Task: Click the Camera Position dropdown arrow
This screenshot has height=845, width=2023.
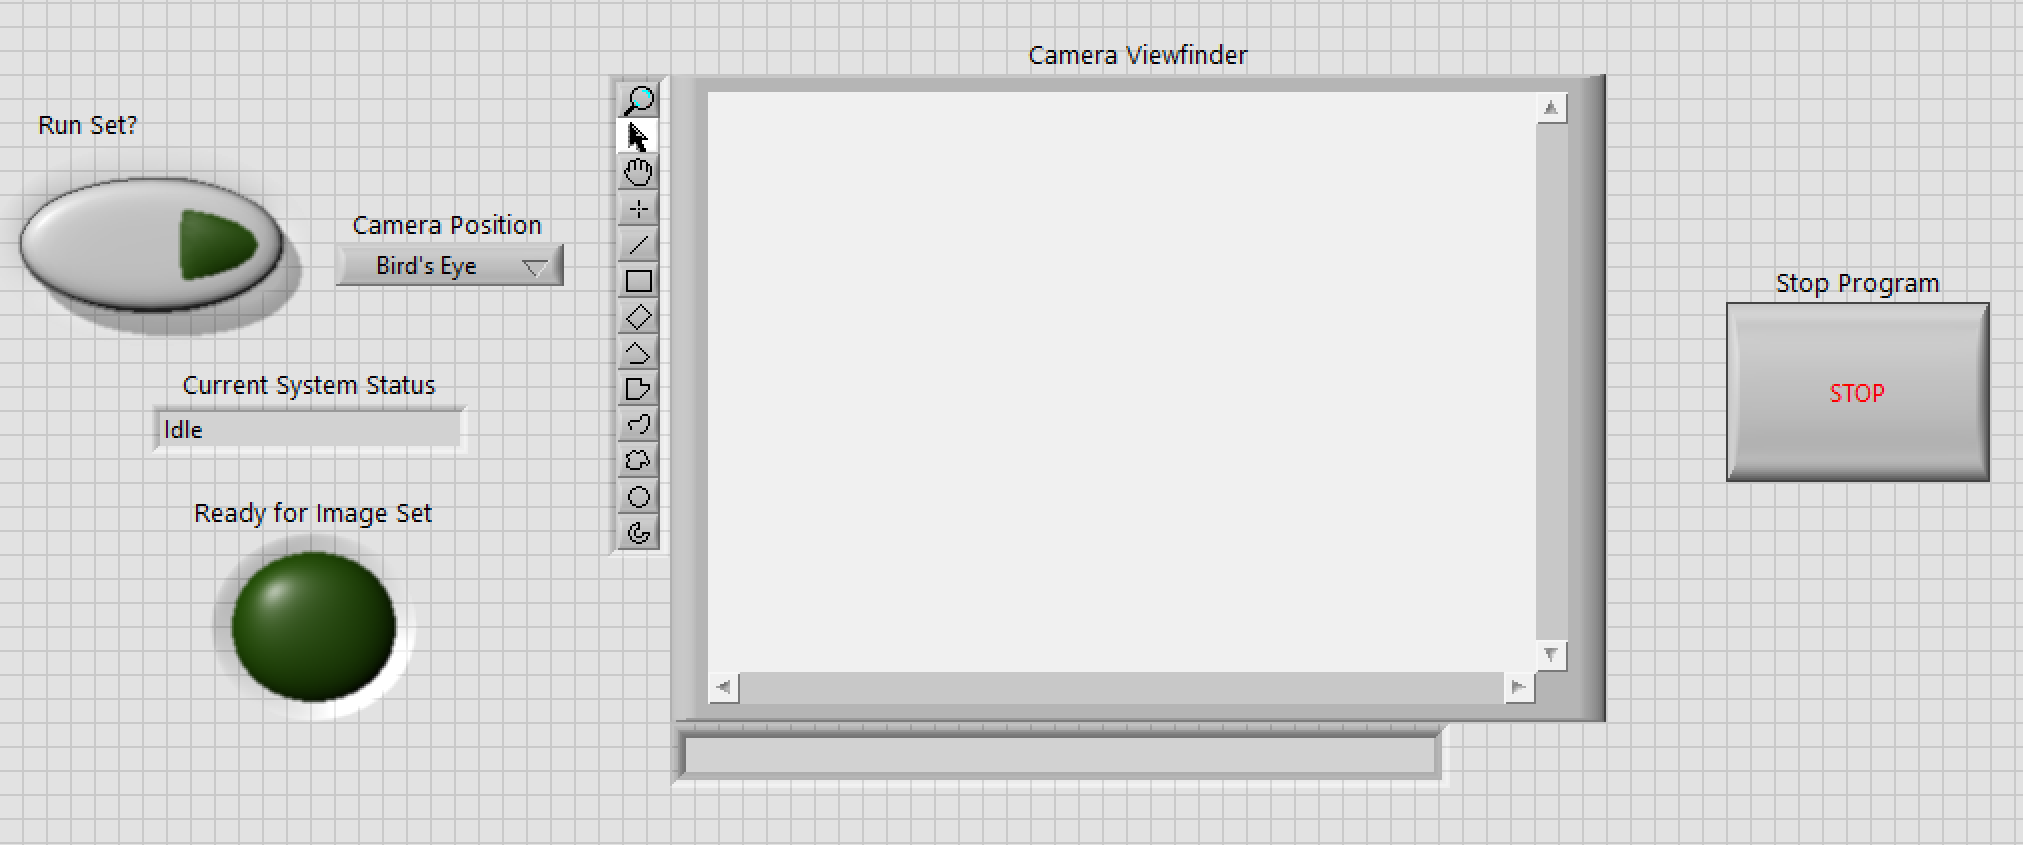Action: pos(535,267)
